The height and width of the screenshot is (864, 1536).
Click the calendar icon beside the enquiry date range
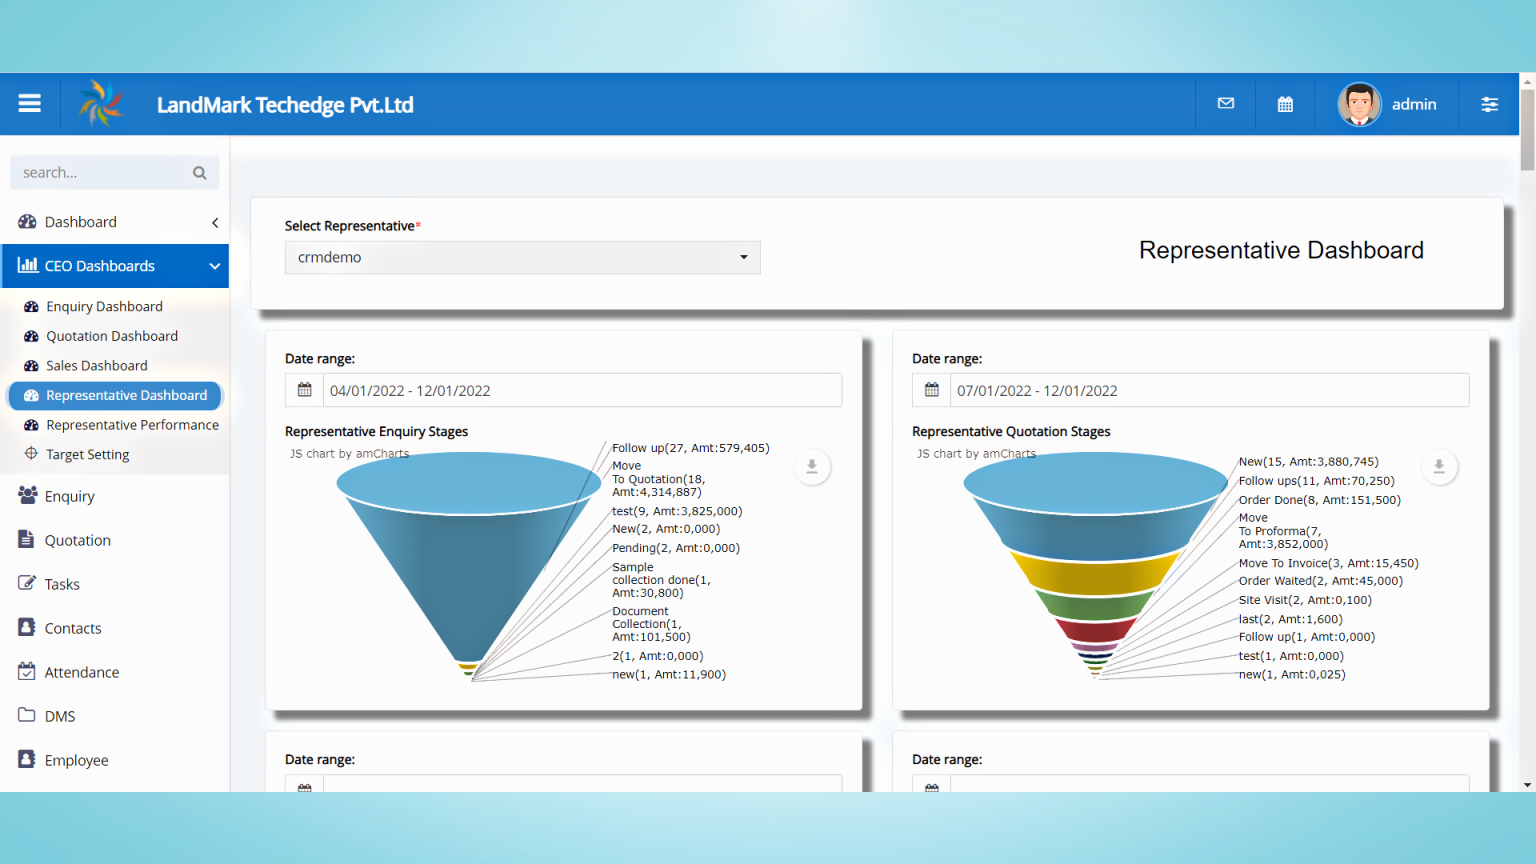[x=304, y=390]
